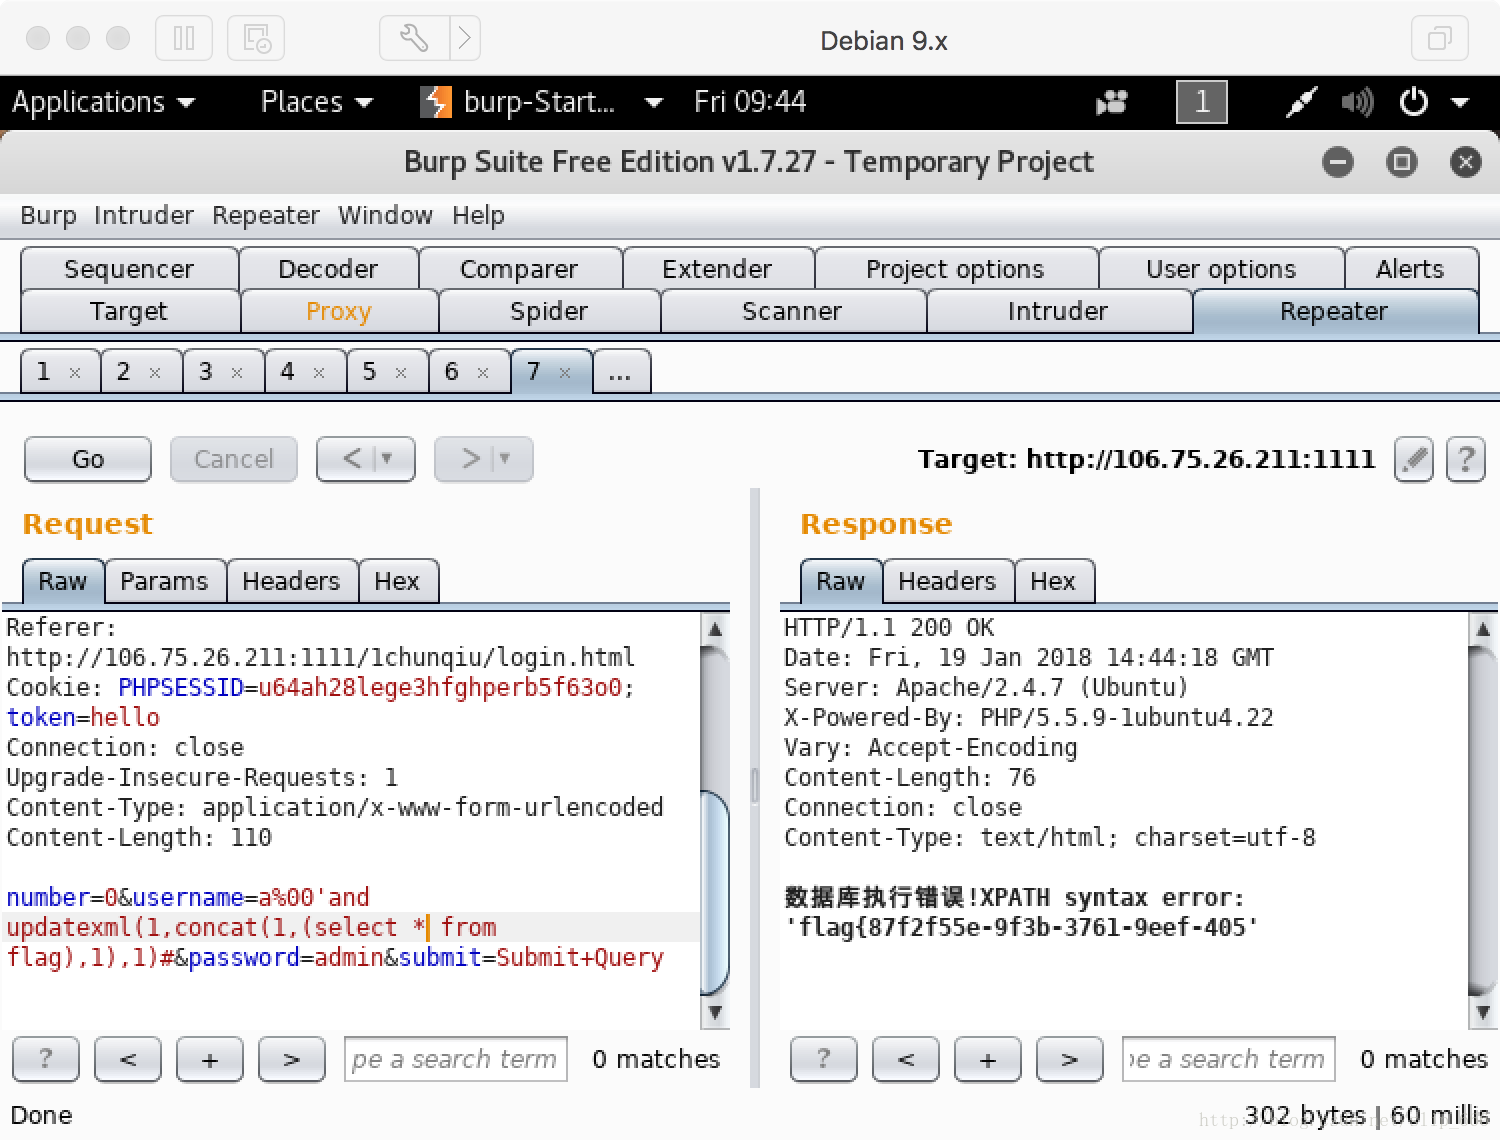Screen dimensions: 1500x1140
Task: Add new Repeater tab with ellipsis
Action: tap(621, 372)
